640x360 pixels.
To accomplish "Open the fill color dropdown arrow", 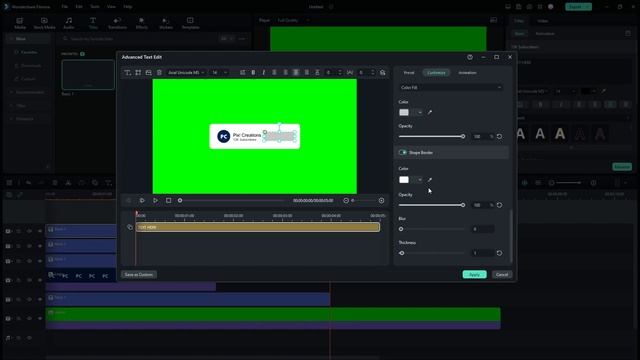I will [419, 112].
